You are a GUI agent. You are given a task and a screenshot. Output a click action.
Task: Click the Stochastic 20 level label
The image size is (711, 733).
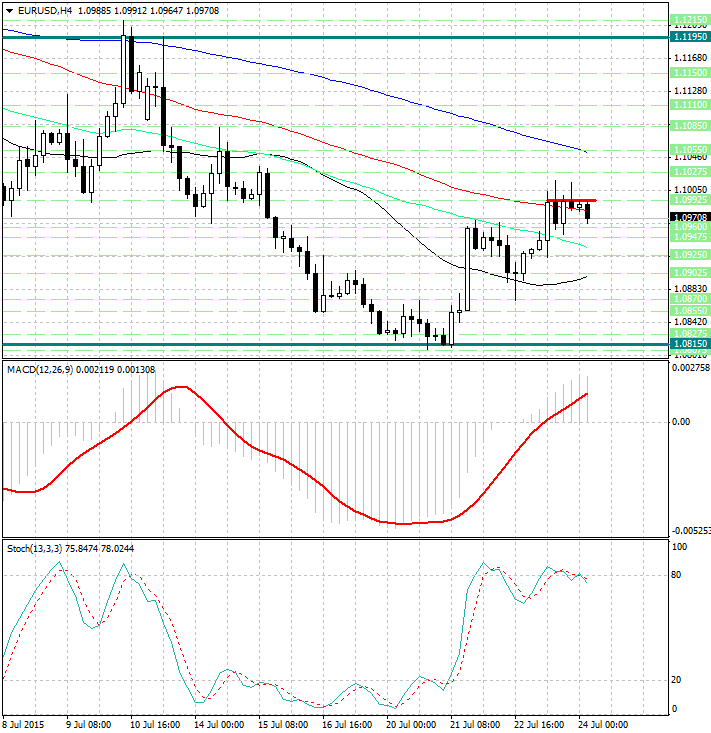tap(676, 680)
